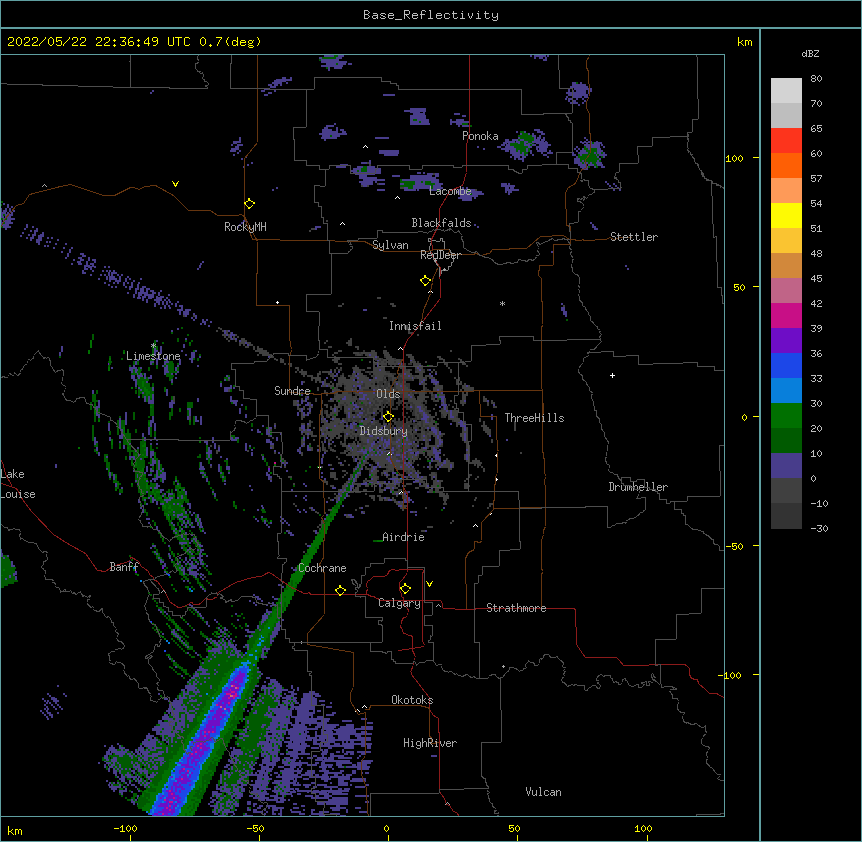Click the Vulcan label
This screenshot has width=862, height=842.
[543, 792]
